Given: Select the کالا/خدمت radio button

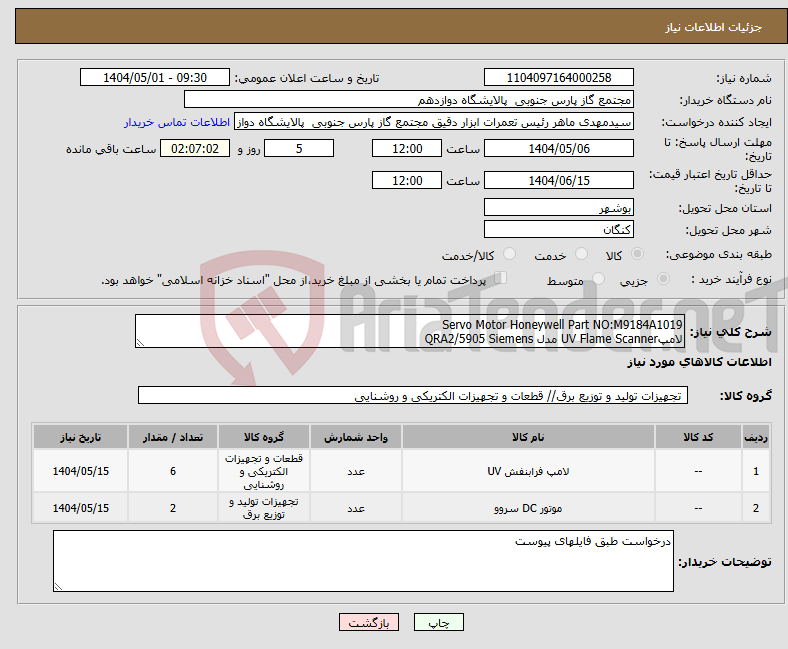Looking at the screenshot, I should coord(509,254).
